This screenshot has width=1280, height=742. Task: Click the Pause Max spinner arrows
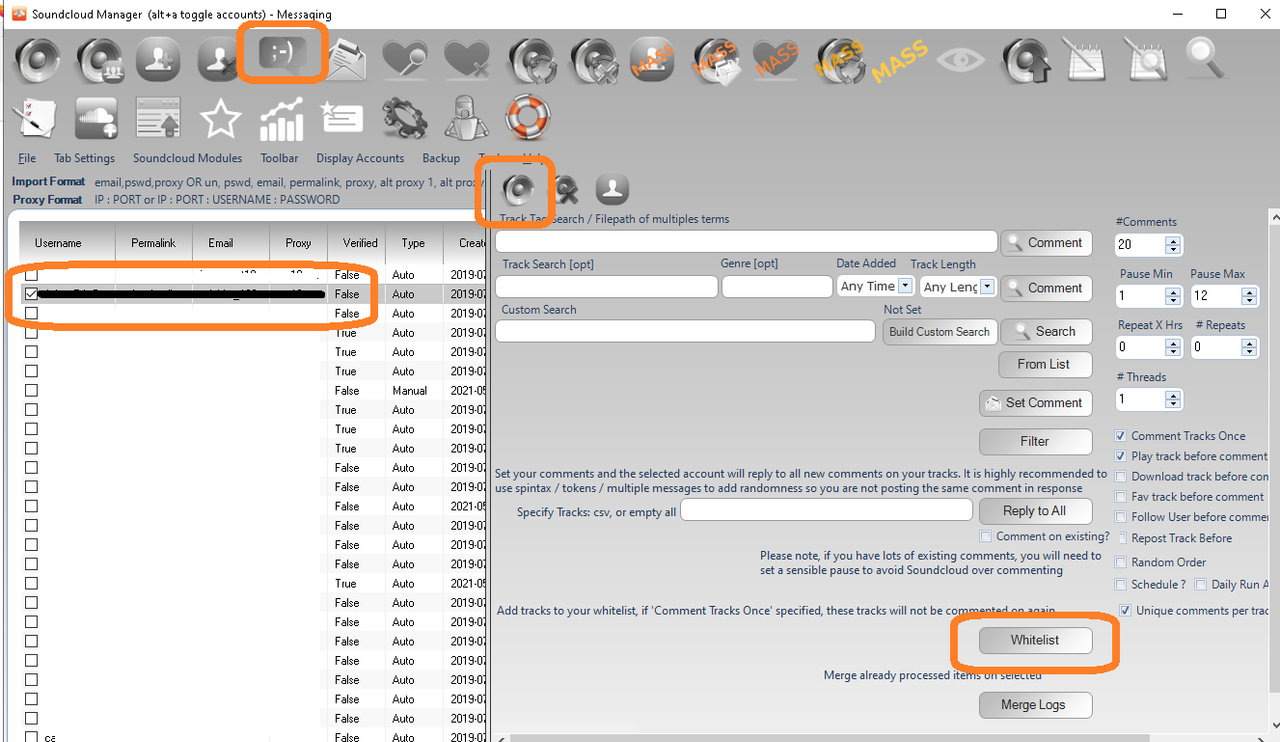coord(1249,297)
